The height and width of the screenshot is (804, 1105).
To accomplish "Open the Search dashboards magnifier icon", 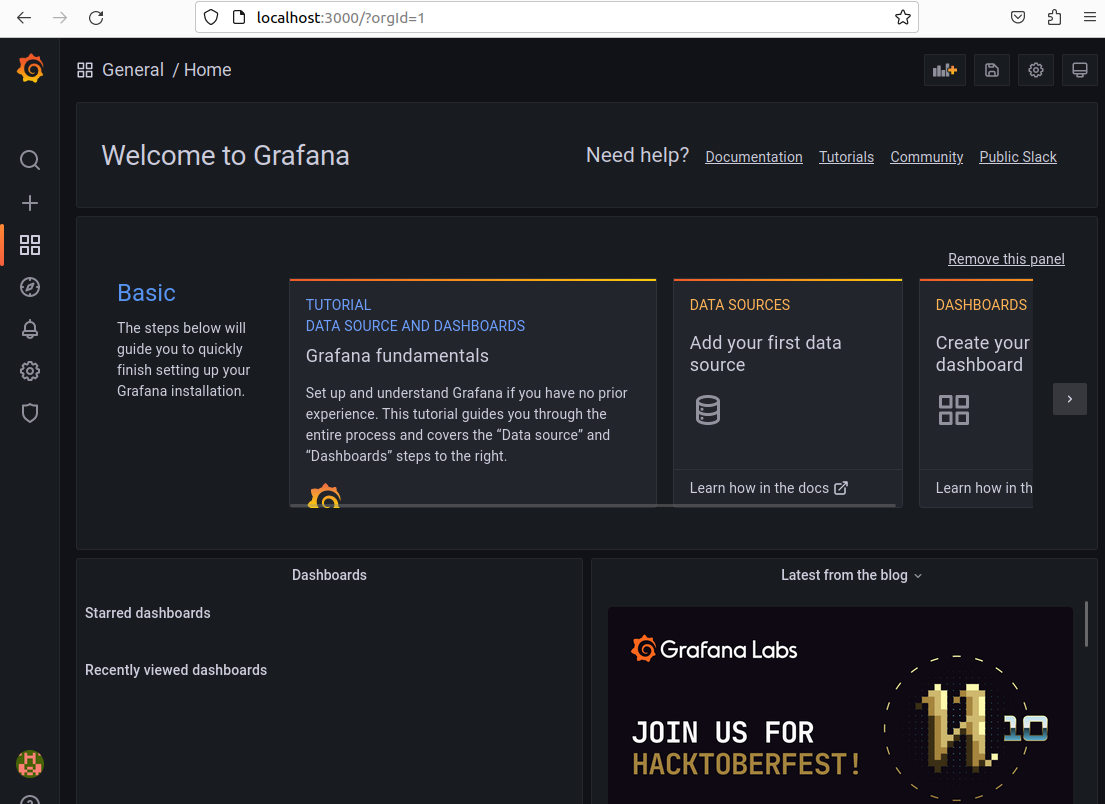I will pos(30,160).
